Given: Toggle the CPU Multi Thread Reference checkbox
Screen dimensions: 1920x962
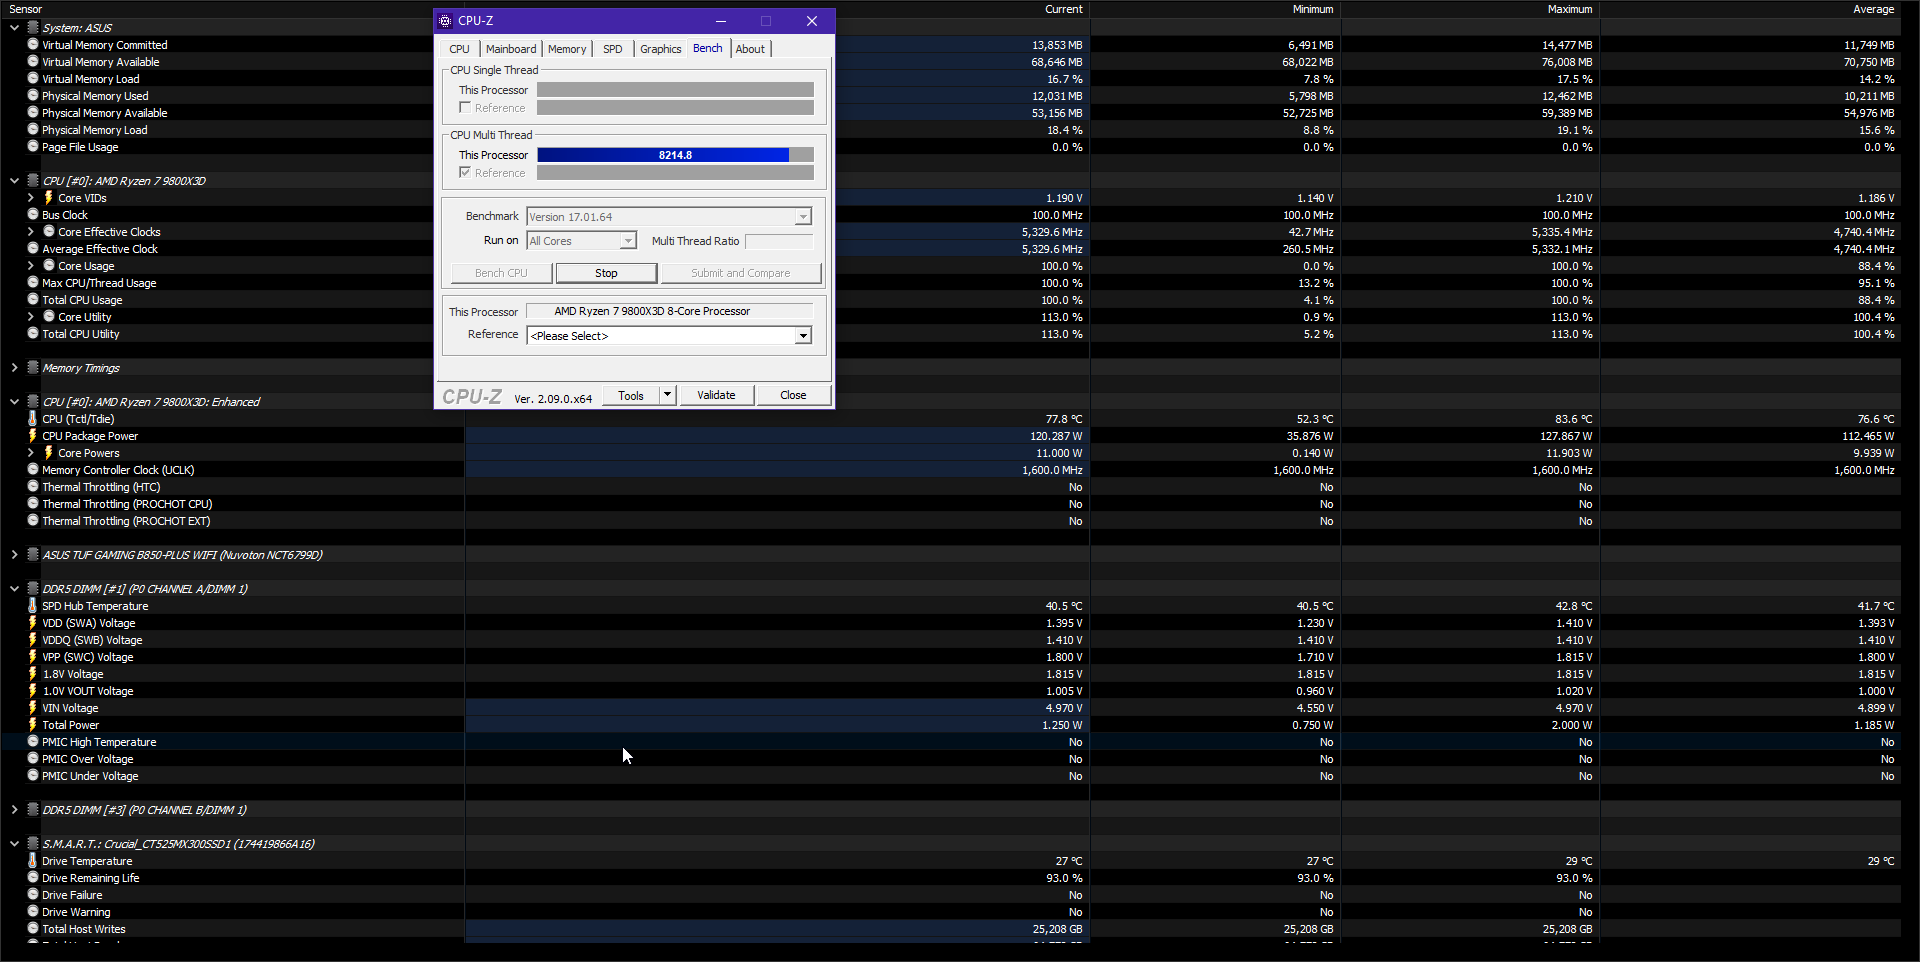Looking at the screenshot, I should pyautogui.click(x=465, y=172).
